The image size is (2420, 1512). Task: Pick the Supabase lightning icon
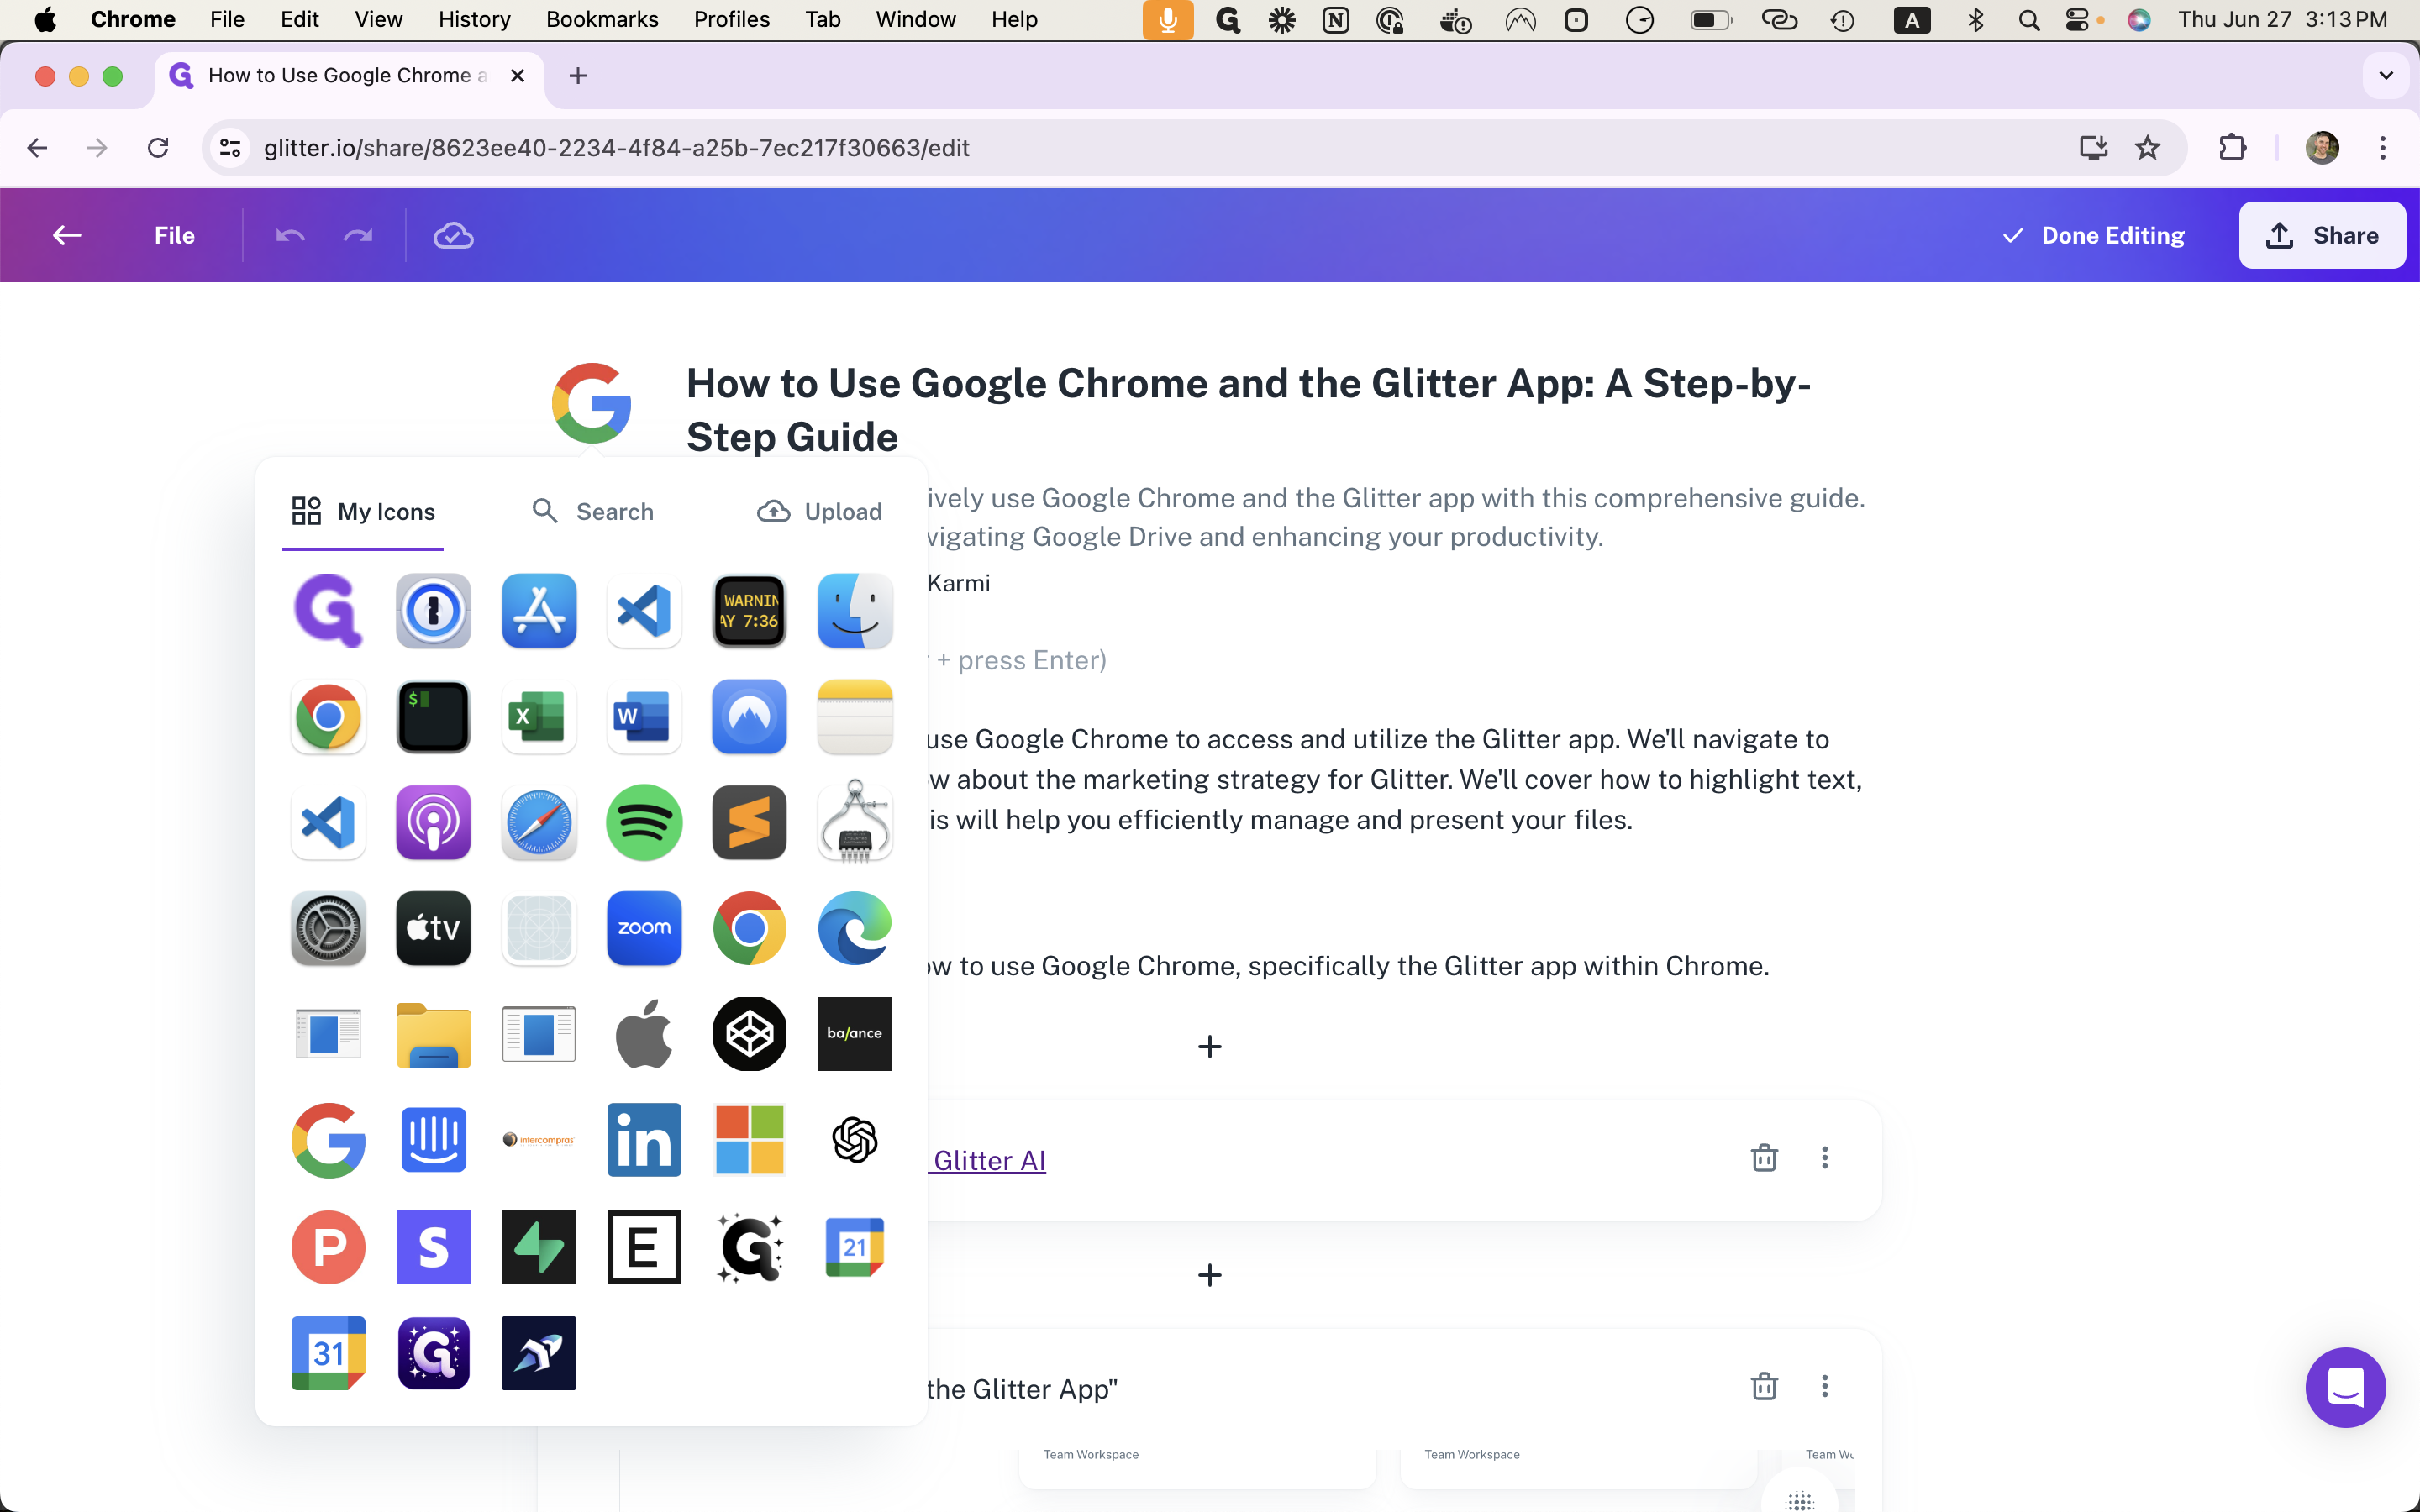coord(539,1247)
